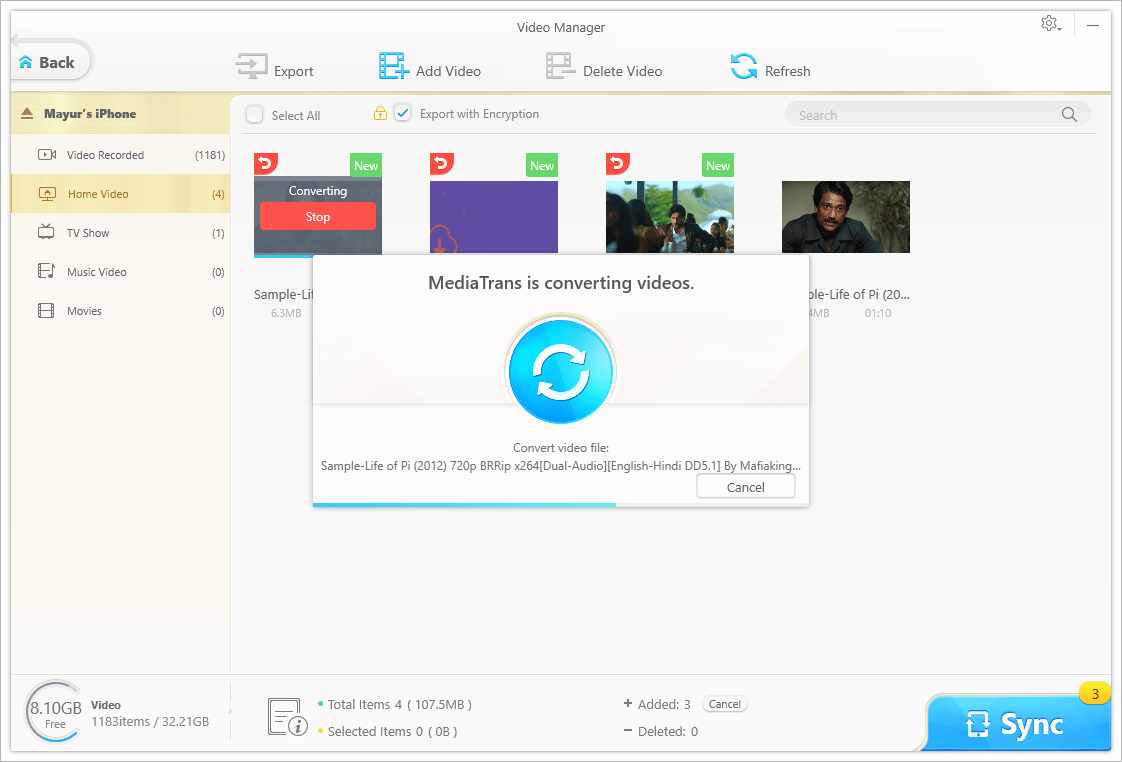The width and height of the screenshot is (1122, 762).
Task: Click the 6.3MB file size label
Action: click(x=286, y=313)
